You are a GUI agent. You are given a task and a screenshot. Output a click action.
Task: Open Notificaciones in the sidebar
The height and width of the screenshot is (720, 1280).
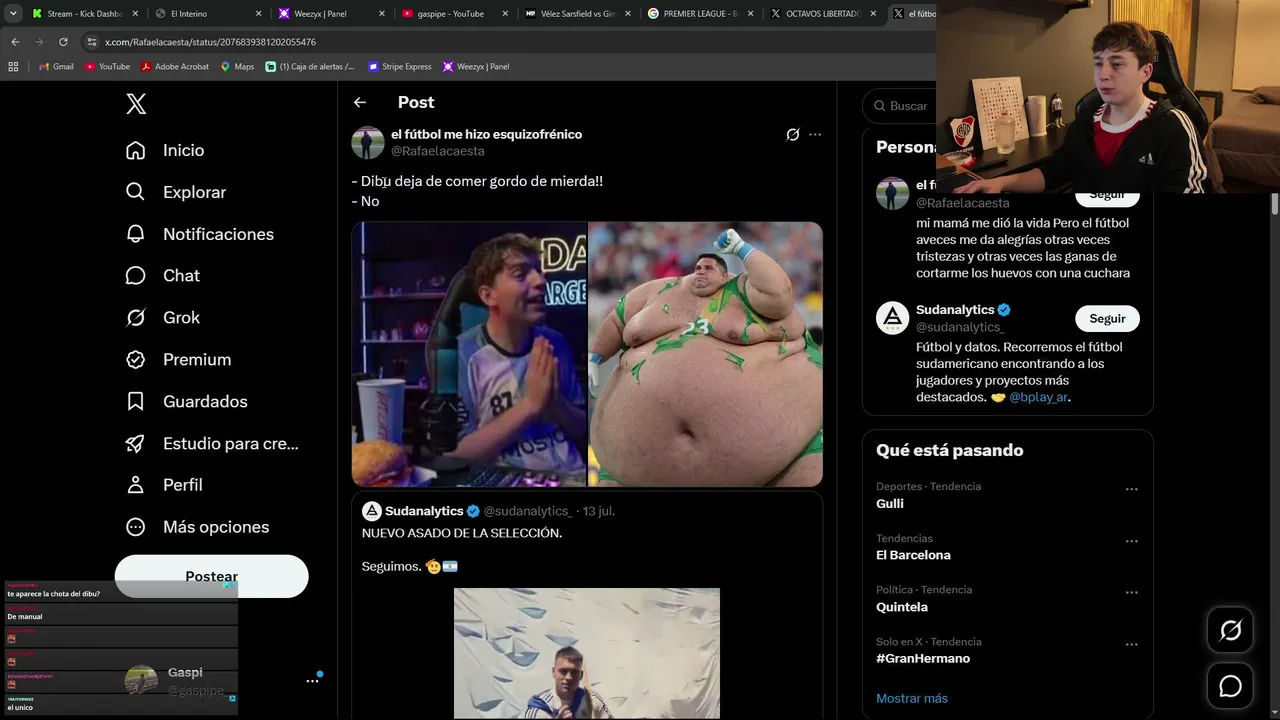(x=200, y=234)
